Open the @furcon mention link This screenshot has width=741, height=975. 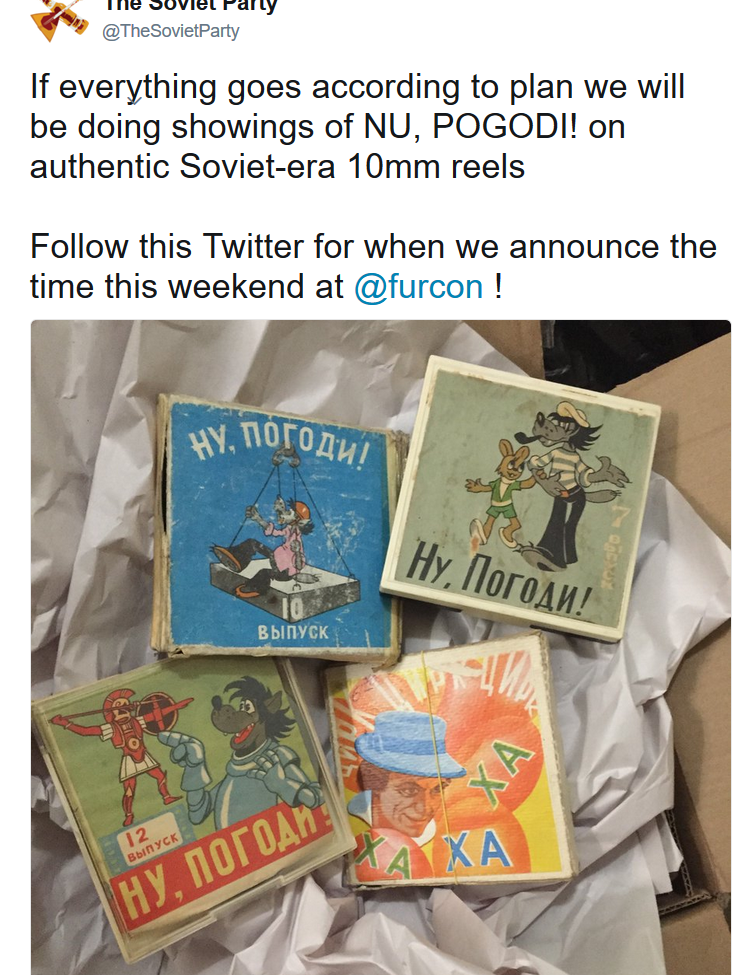[x=418, y=287]
